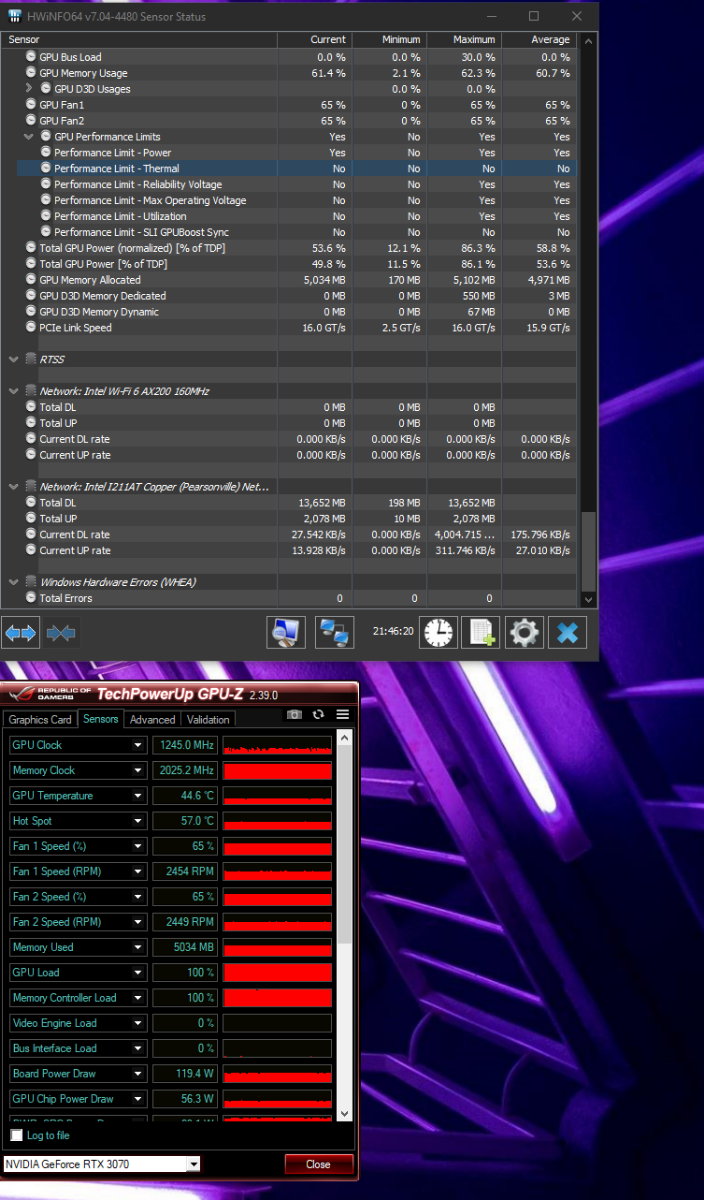Collapse the Intel I211AT Copper network group
The height and width of the screenshot is (1200, 704).
tap(14, 487)
